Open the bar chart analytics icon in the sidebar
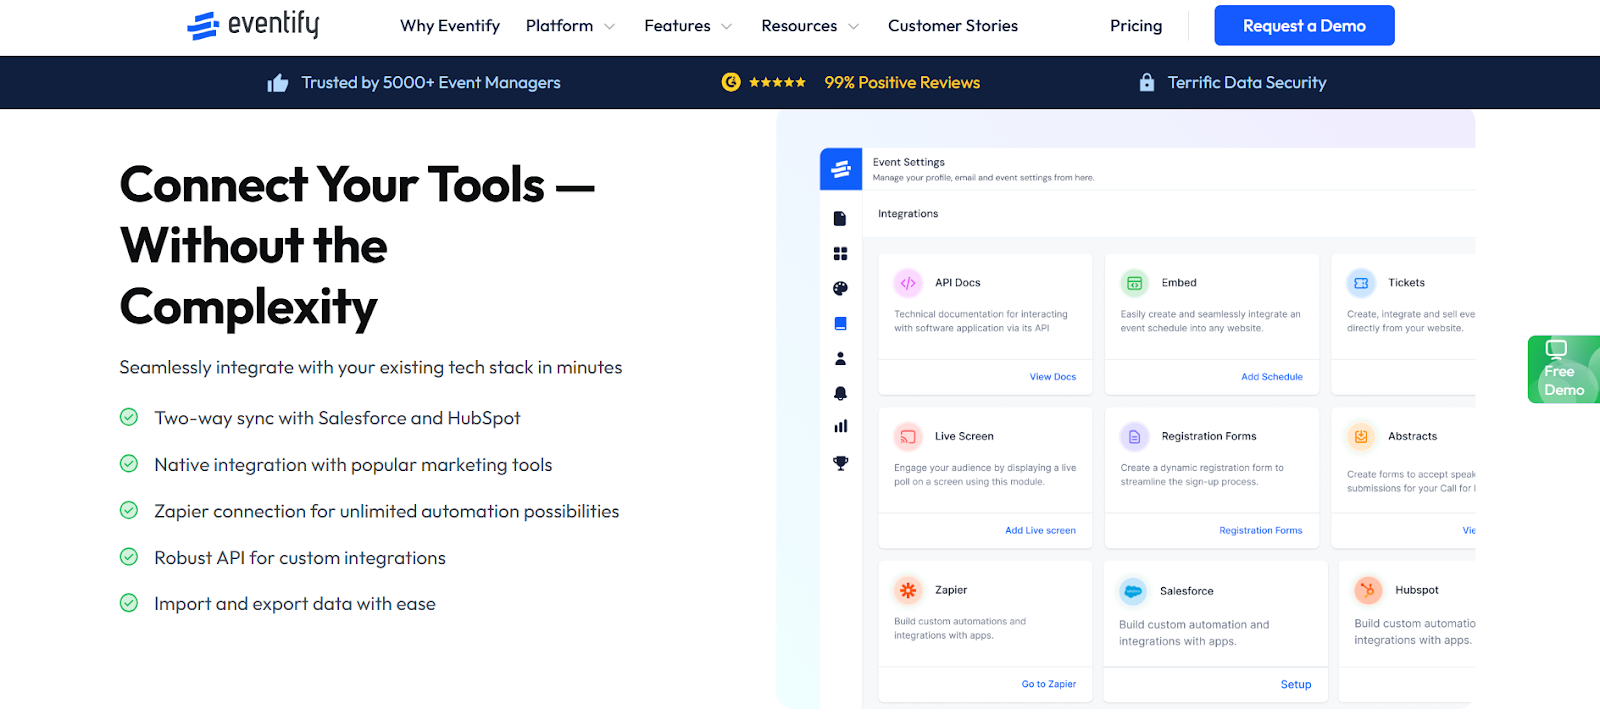The image size is (1600, 726). click(x=840, y=426)
